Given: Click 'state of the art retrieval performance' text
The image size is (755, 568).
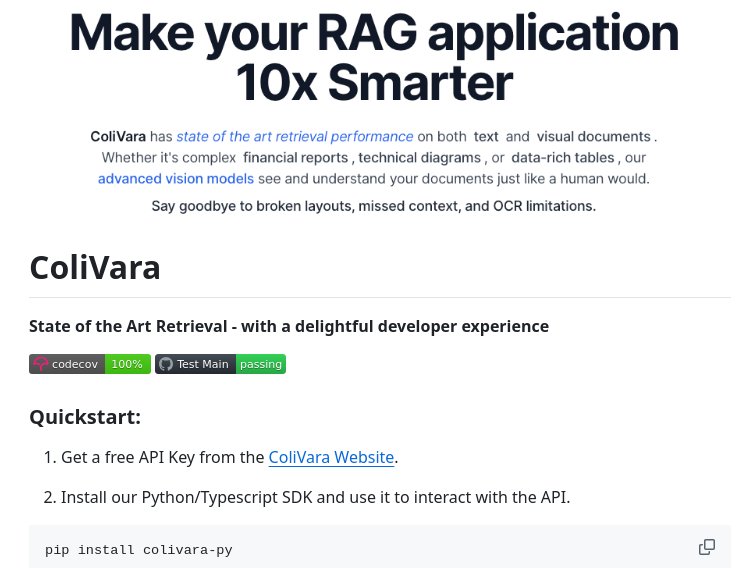Looking at the screenshot, I should [295, 137].
